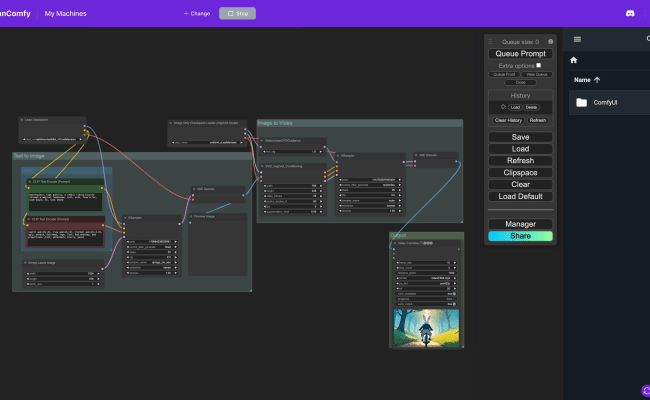Open the format dropdown in Video Combine node
Viewport: 650px width, 400px height.
pyautogui.click(x=426, y=278)
